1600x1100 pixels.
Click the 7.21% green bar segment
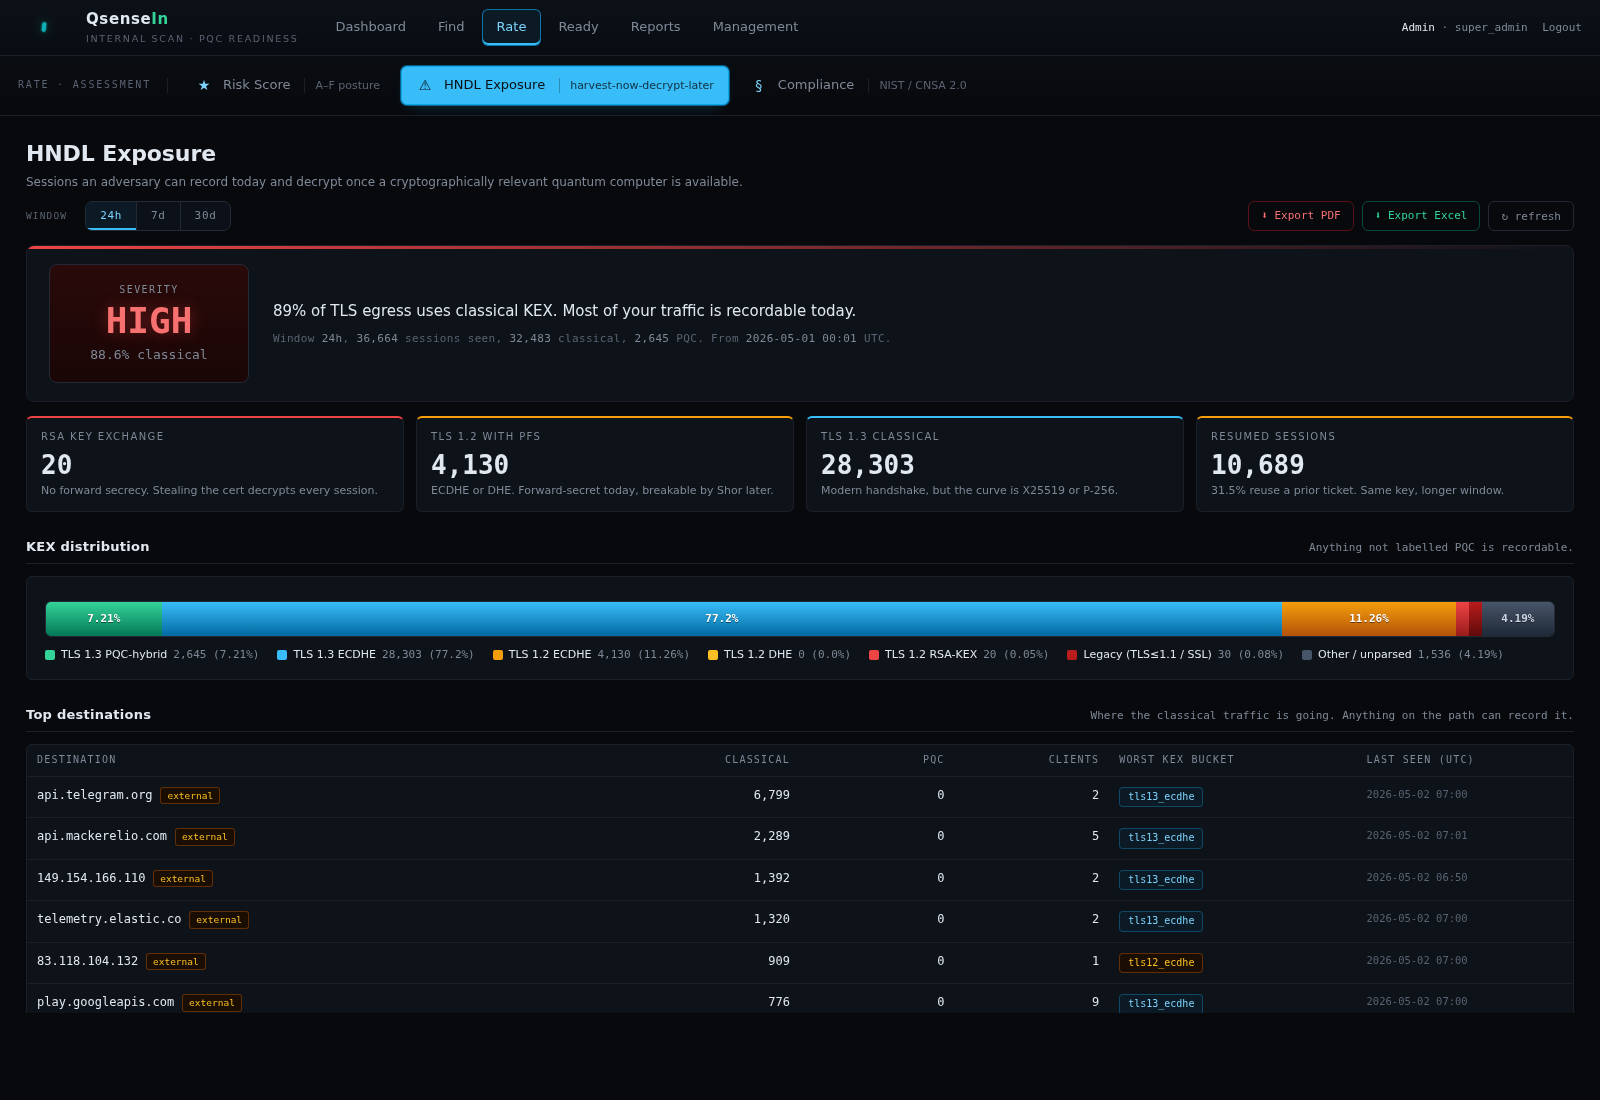coord(103,619)
